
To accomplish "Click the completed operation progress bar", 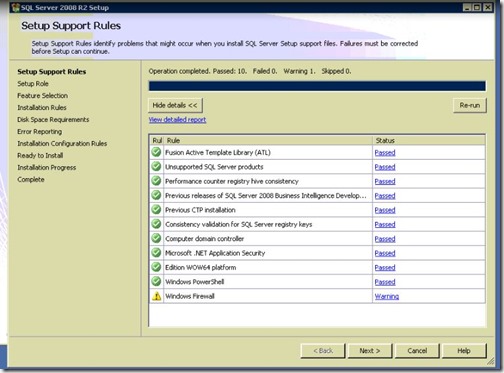I will pos(317,86).
